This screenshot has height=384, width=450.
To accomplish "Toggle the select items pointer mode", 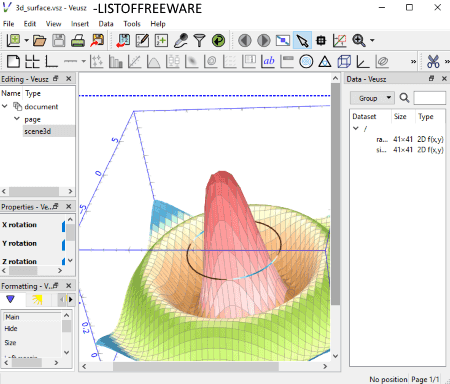I will (302, 41).
